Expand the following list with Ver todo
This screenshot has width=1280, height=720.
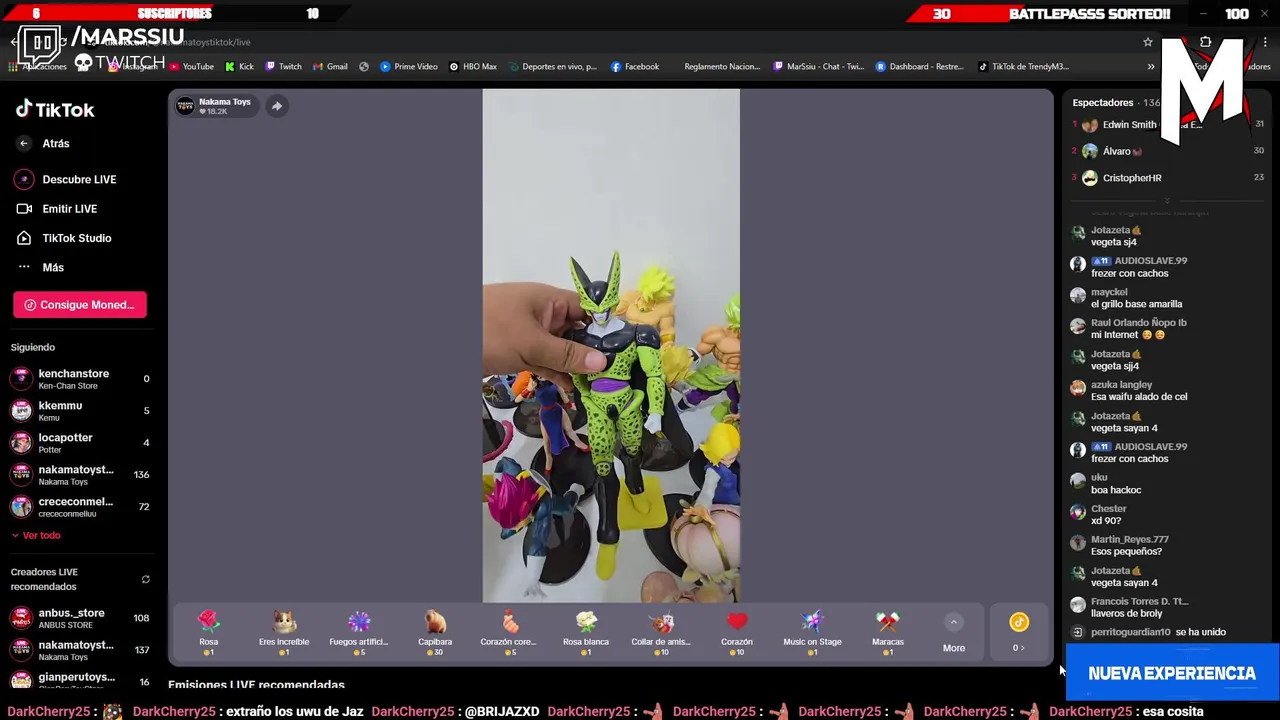click(x=36, y=535)
